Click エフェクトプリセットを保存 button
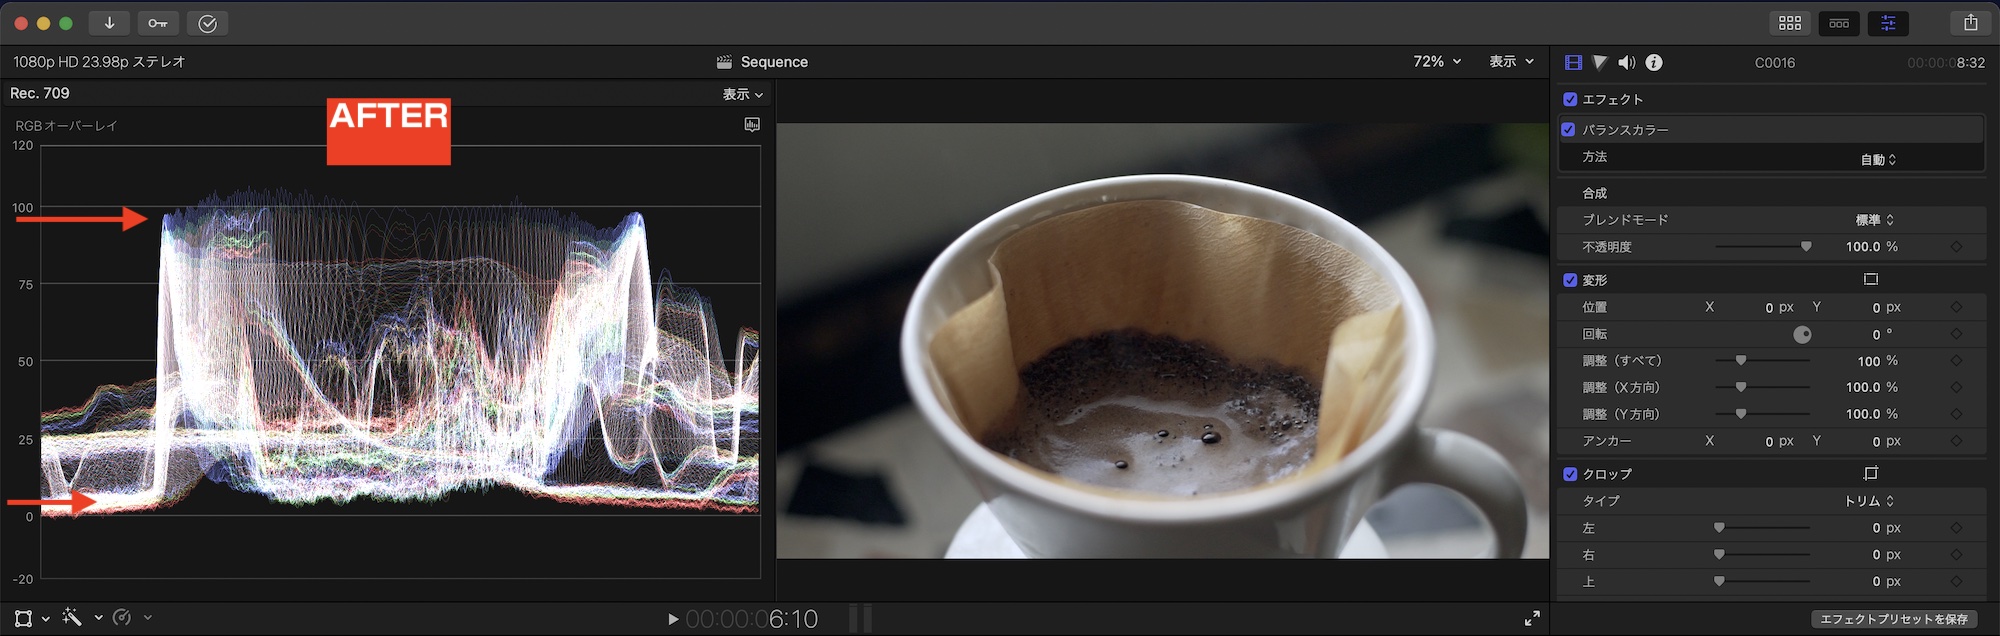The width and height of the screenshot is (2000, 636). [x=1894, y=619]
